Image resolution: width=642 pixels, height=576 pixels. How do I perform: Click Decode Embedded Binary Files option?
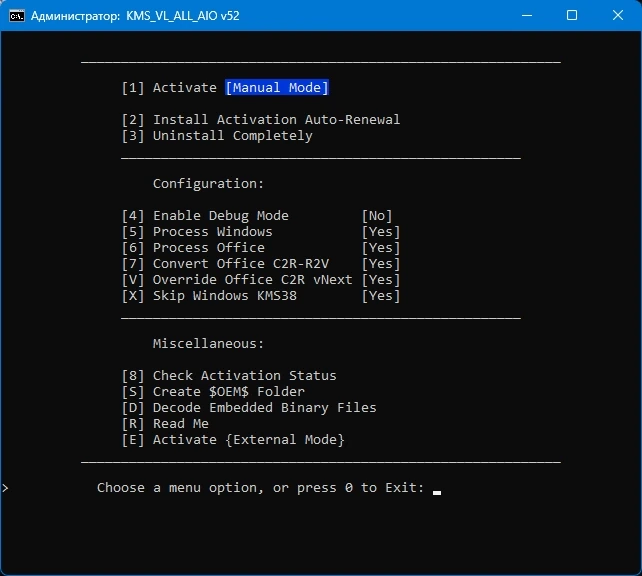click(x=249, y=407)
